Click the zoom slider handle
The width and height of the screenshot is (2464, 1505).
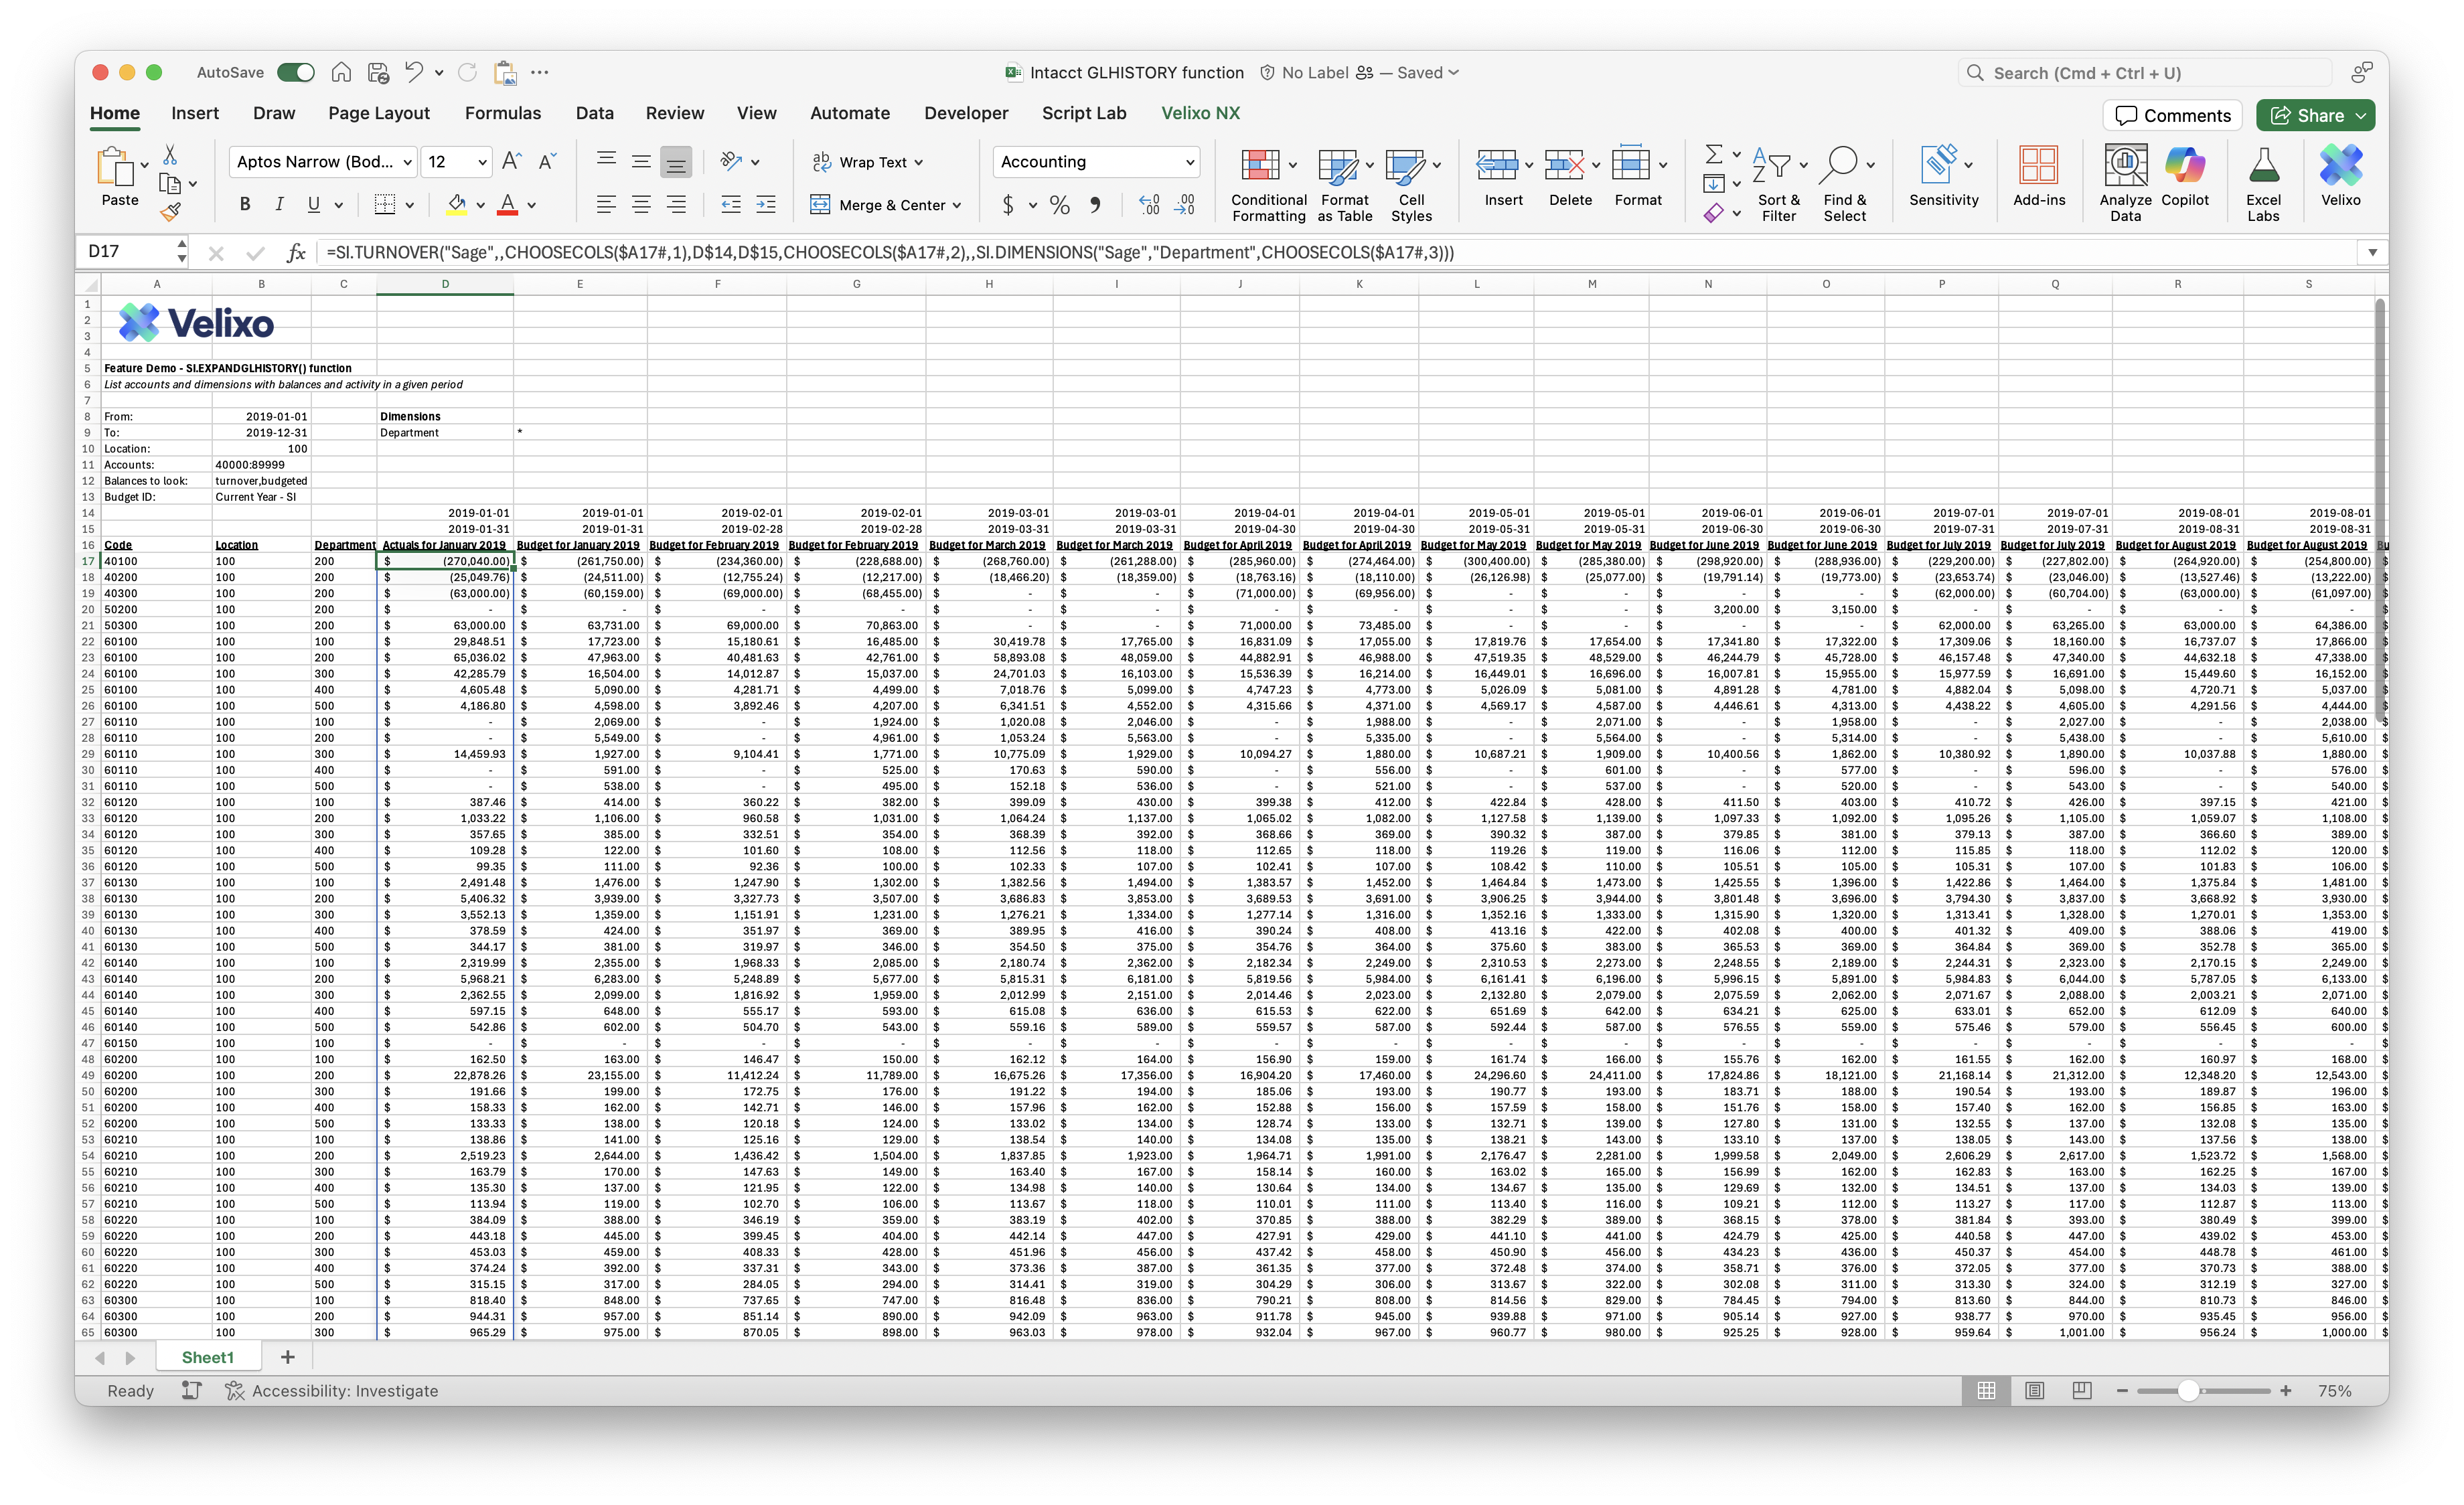(2188, 1391)
